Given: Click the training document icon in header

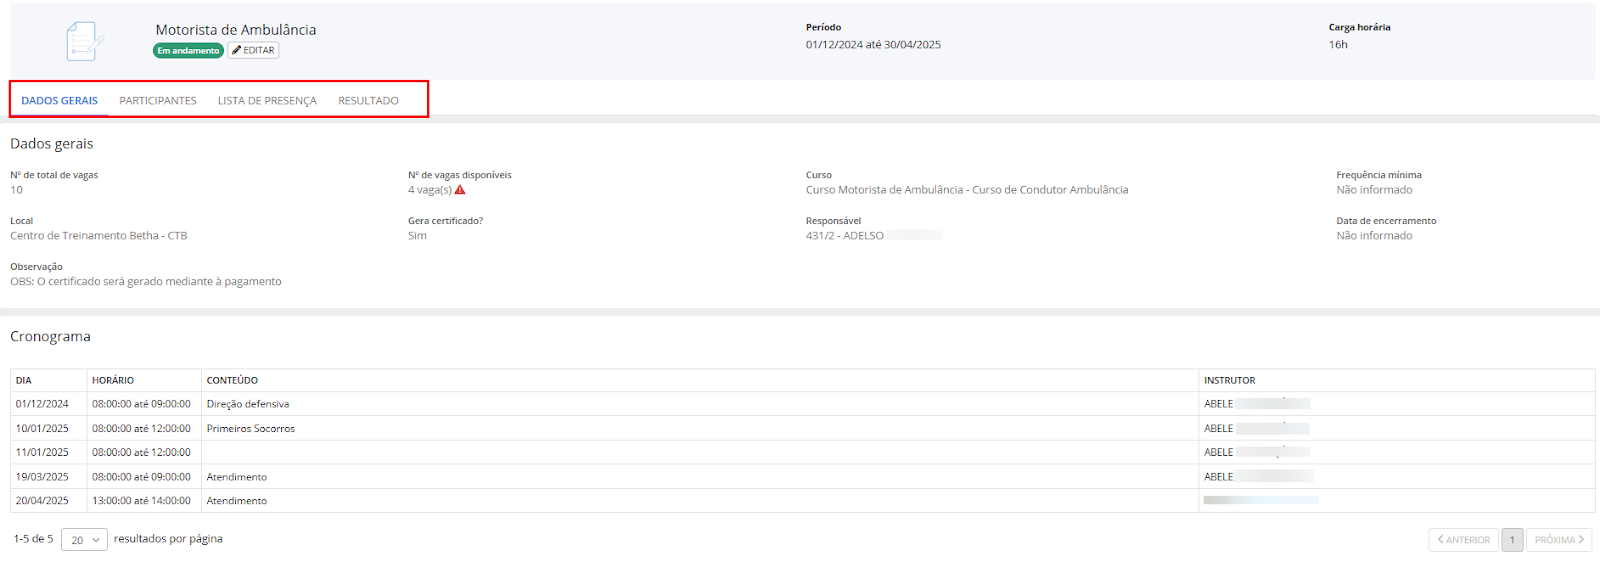Looking at the screenshot, I should point(84,41).
